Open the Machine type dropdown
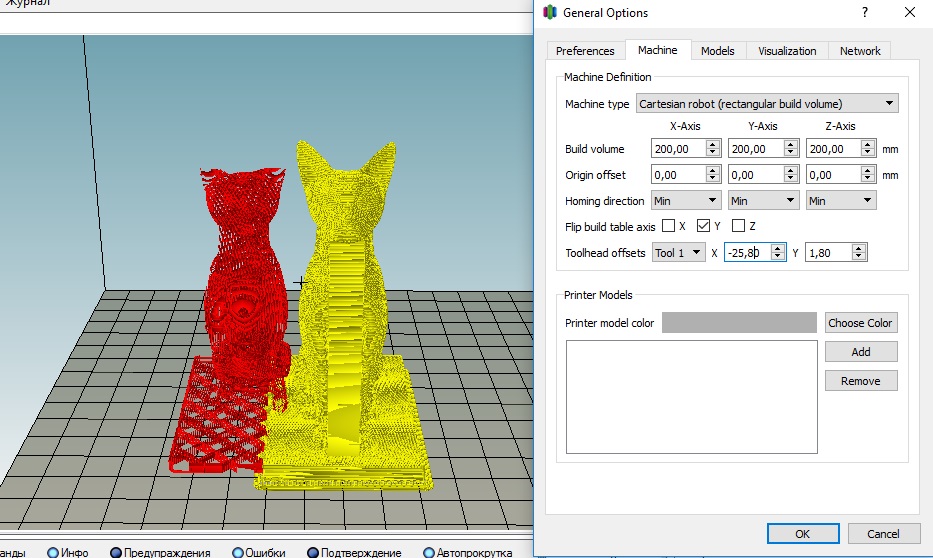 (x=767, y=104)
